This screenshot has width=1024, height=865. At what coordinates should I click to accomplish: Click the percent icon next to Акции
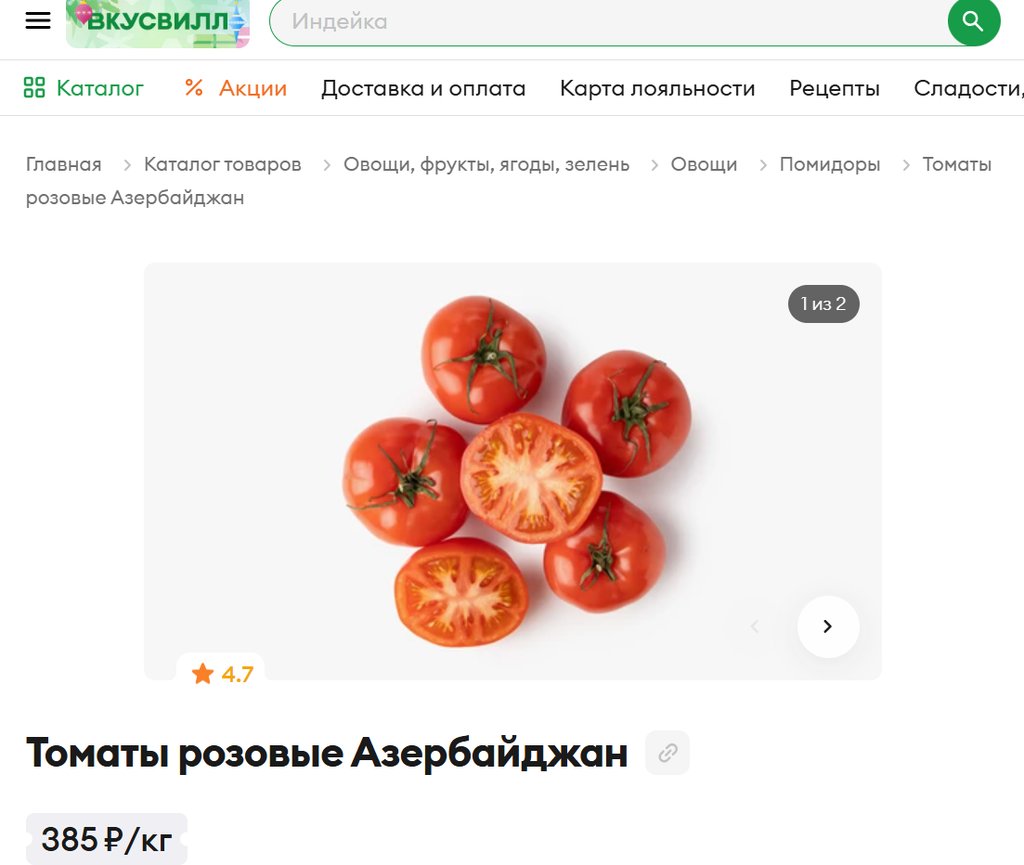pyautogui.click(x=194, y=87)
